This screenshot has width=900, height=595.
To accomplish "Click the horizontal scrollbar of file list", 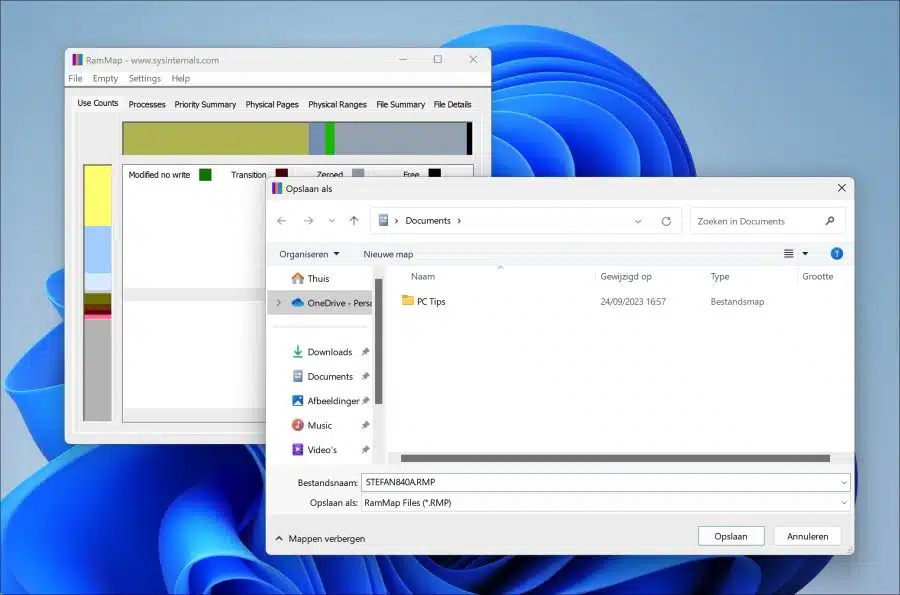I will [x=615, y=458].
